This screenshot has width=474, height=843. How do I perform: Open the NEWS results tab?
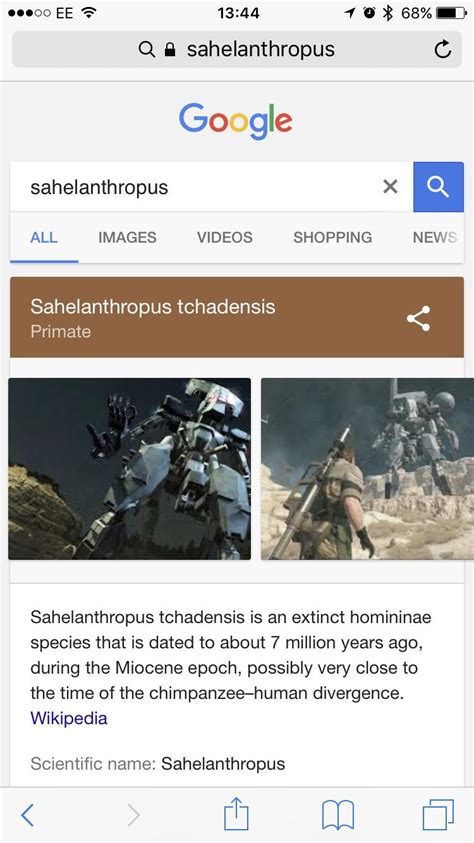(x=435, y=237)
